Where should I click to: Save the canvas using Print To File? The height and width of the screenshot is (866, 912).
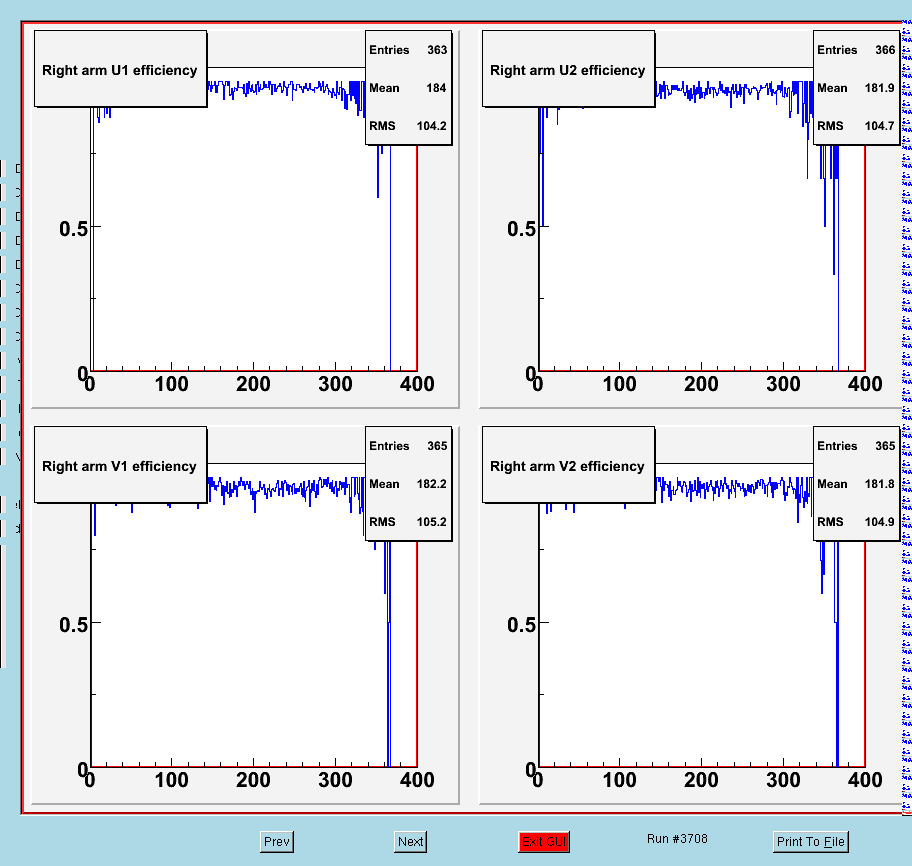[810, 842]
